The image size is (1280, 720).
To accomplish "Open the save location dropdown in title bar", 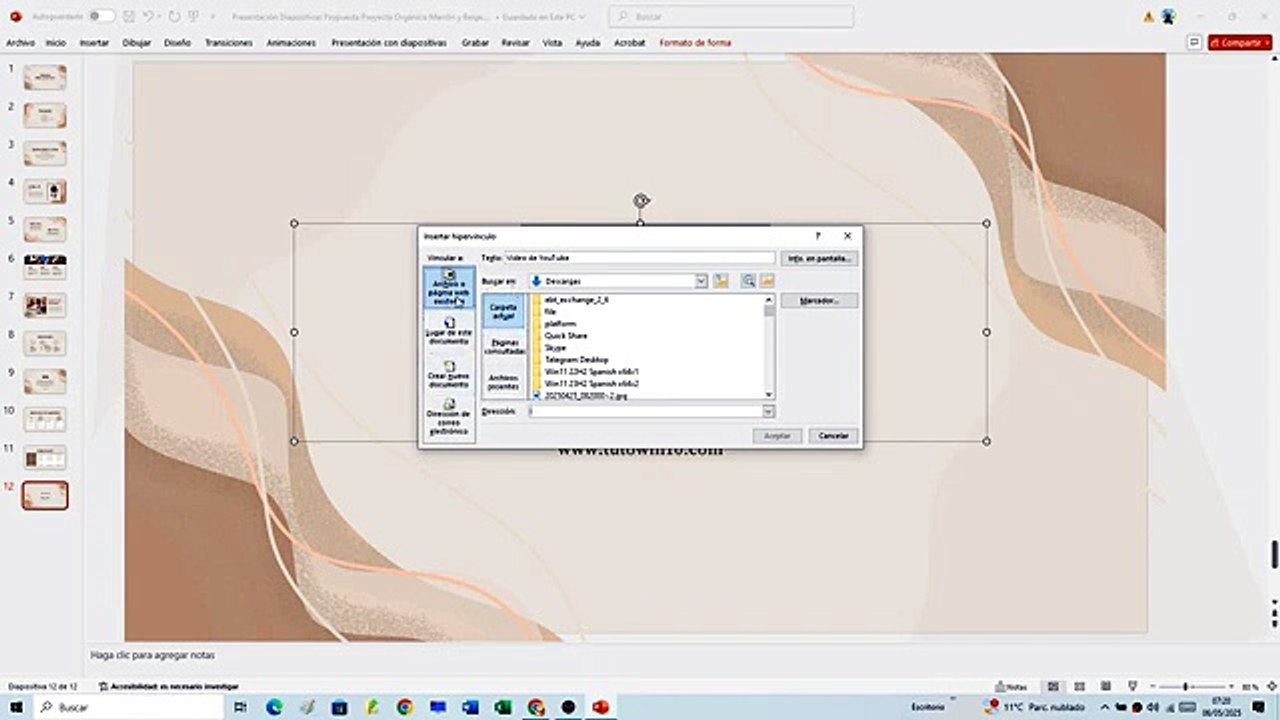I will pyautogui.click(x=582, y=17).
